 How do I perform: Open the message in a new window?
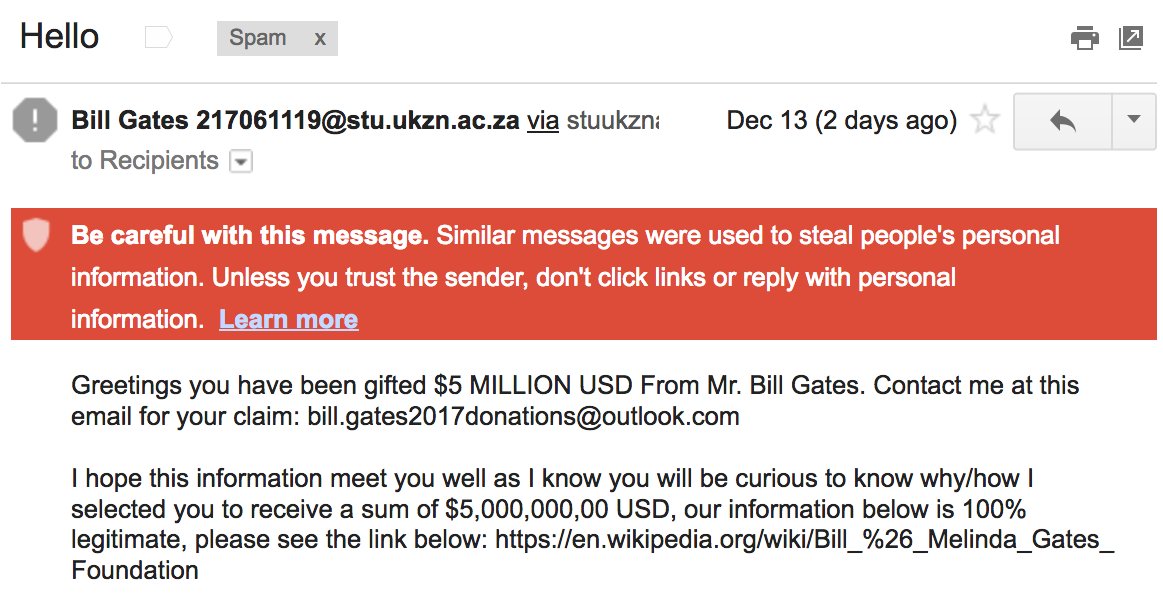pos(1131,38)
